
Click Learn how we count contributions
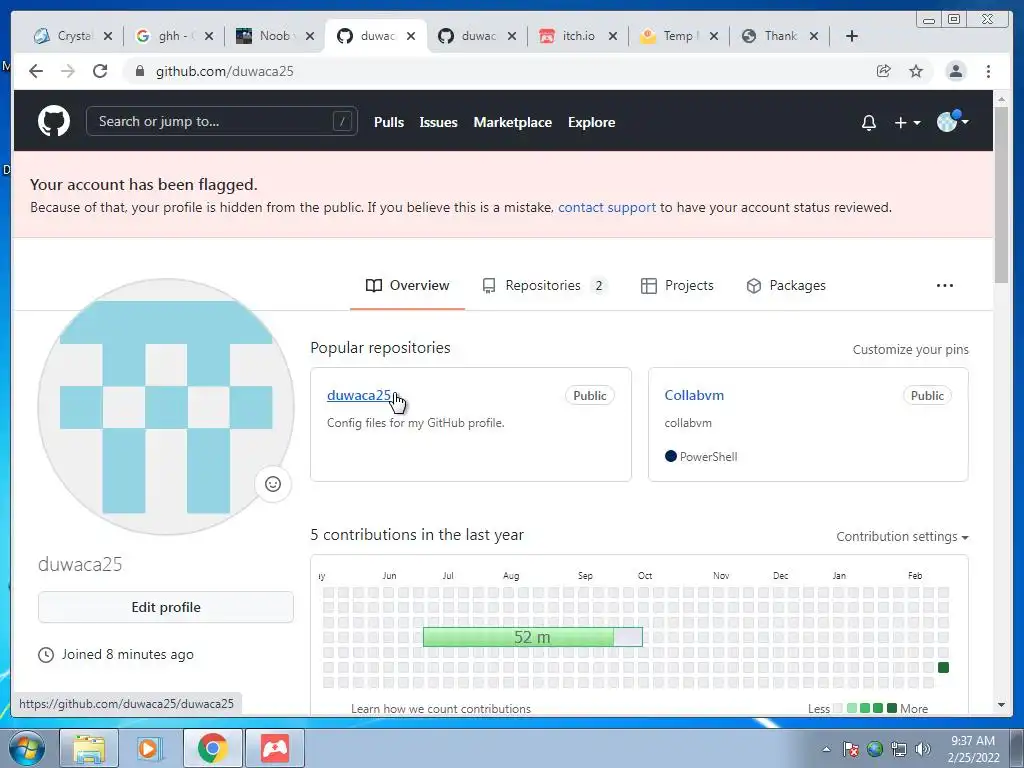[x=441, y=709]
